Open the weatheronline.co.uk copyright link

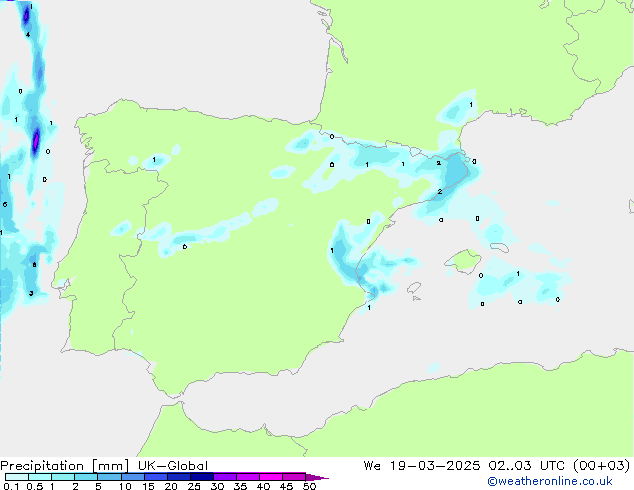(550, 481)
